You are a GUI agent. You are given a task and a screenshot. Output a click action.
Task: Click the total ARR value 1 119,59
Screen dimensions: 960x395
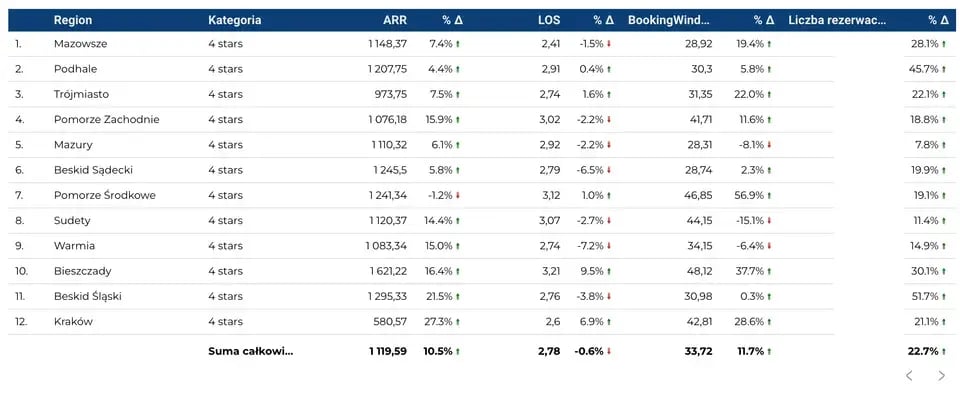(388, 352)
